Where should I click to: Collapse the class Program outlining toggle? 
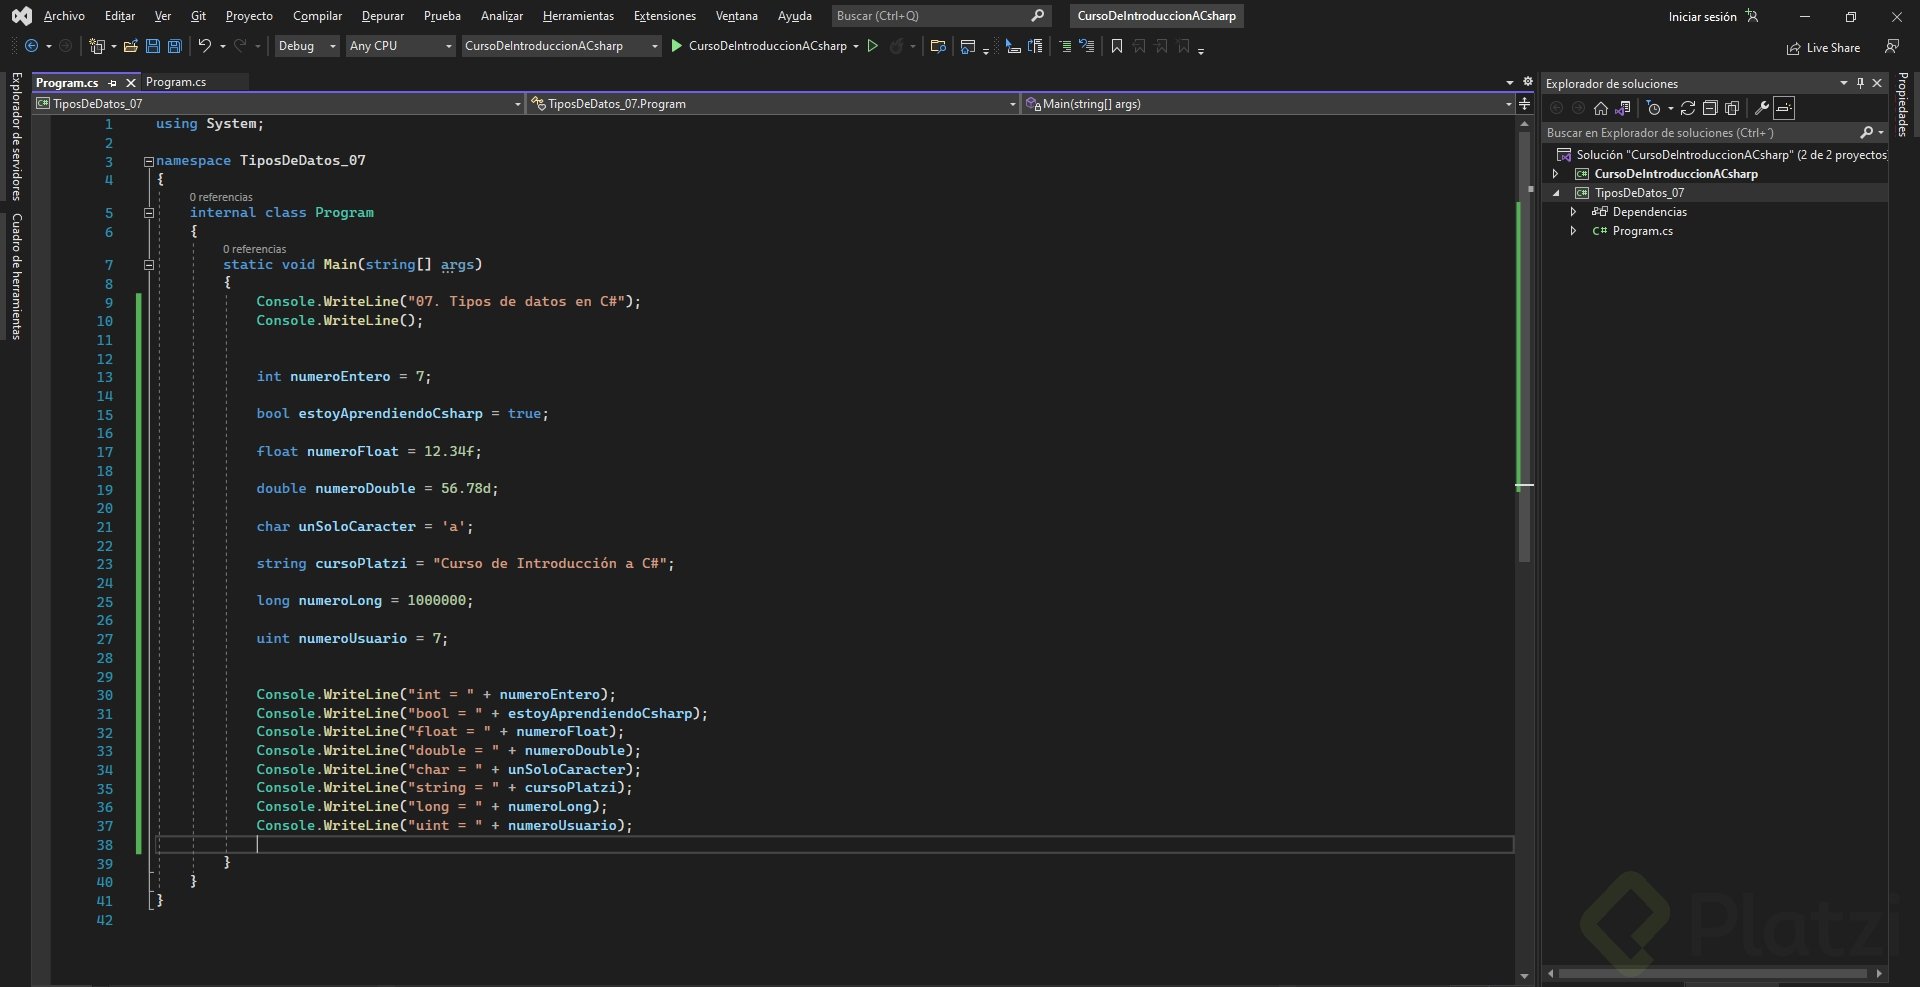point(148,213)
